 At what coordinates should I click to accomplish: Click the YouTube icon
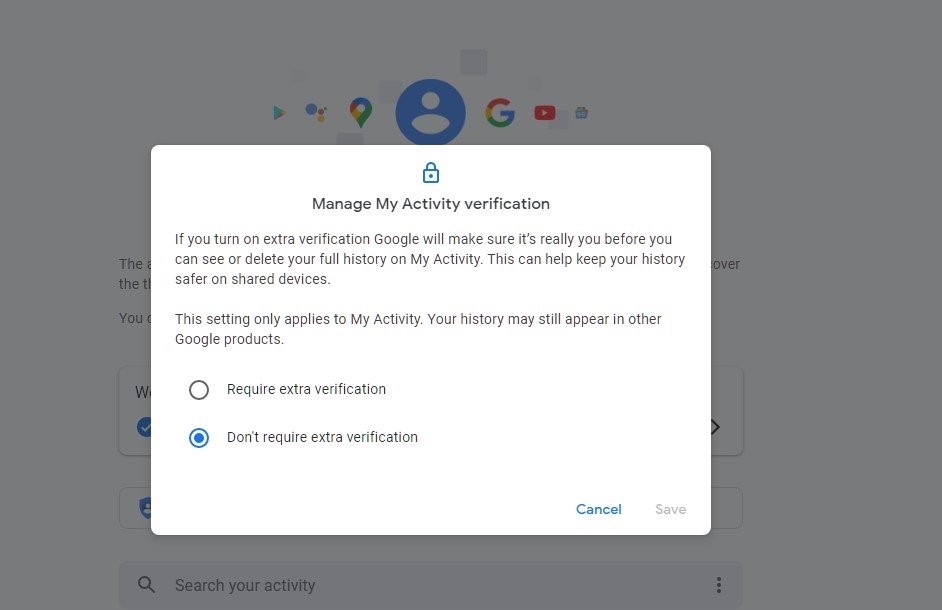pyautogui.click(x=545, y=112)
